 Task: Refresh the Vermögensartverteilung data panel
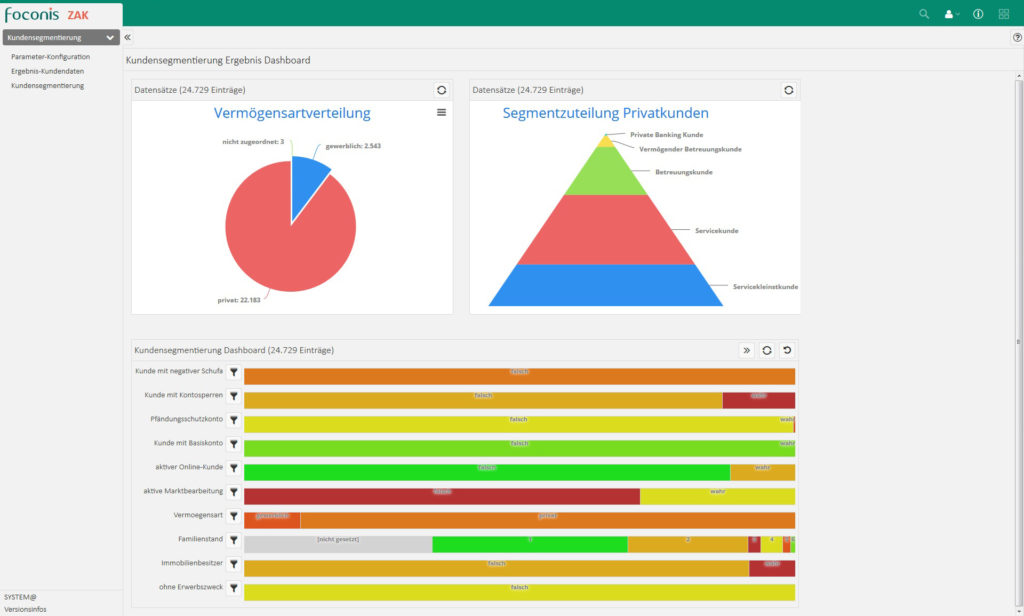(x=441, y=90)
